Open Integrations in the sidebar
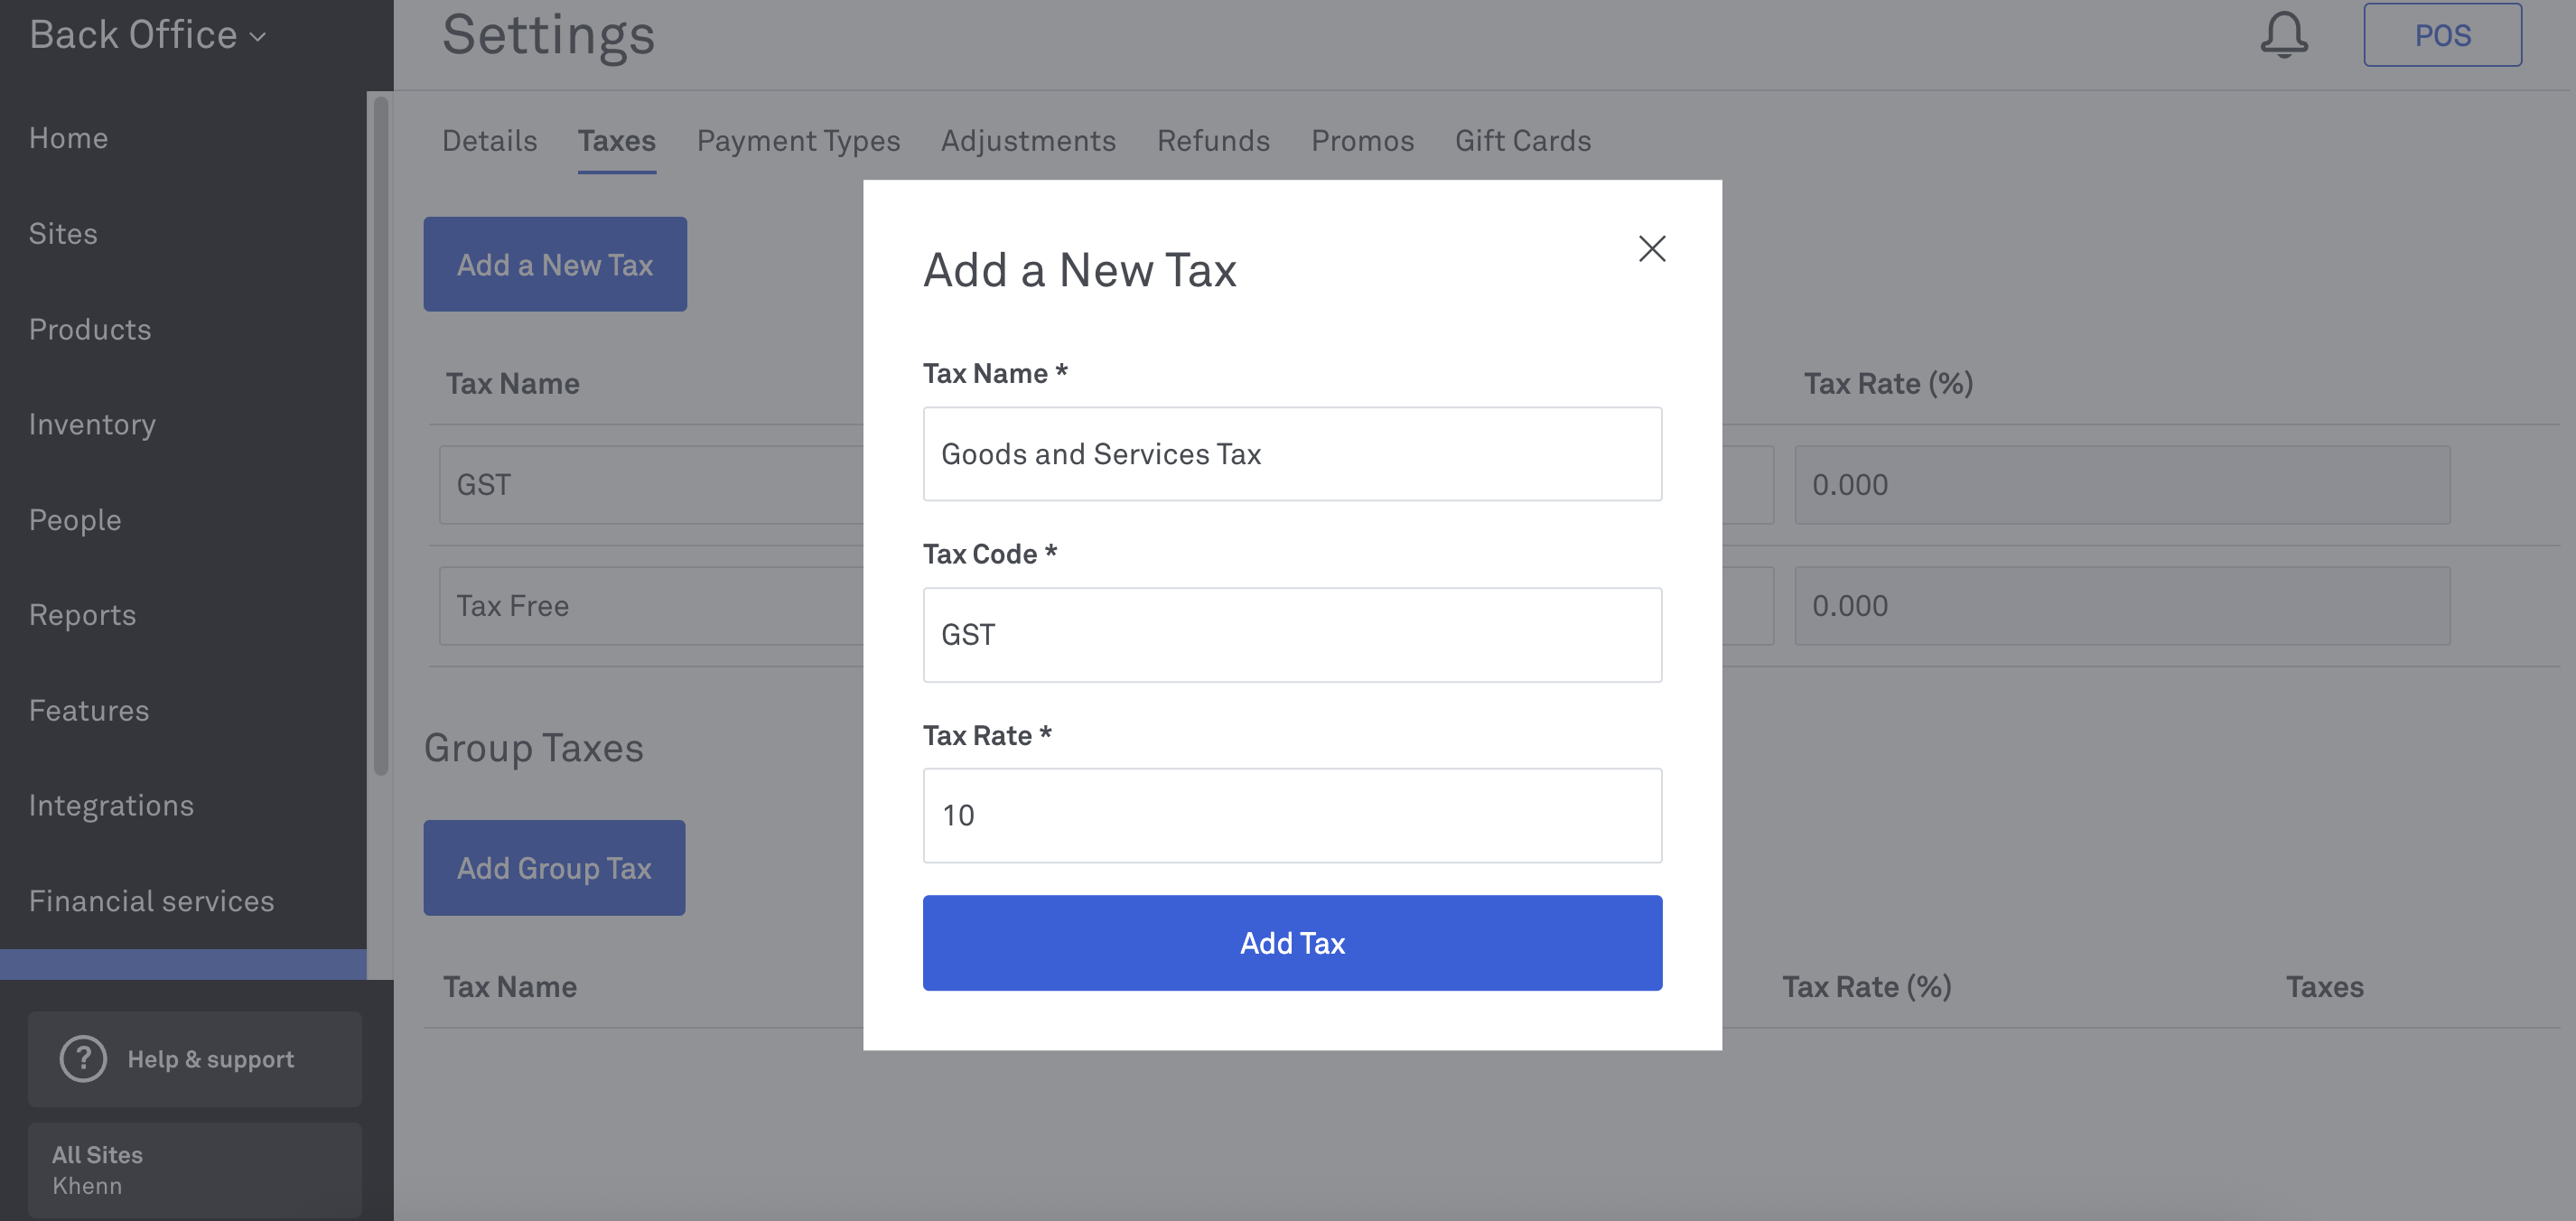This screenshot has width=2576, height=1221. click(x=111, y=805)
